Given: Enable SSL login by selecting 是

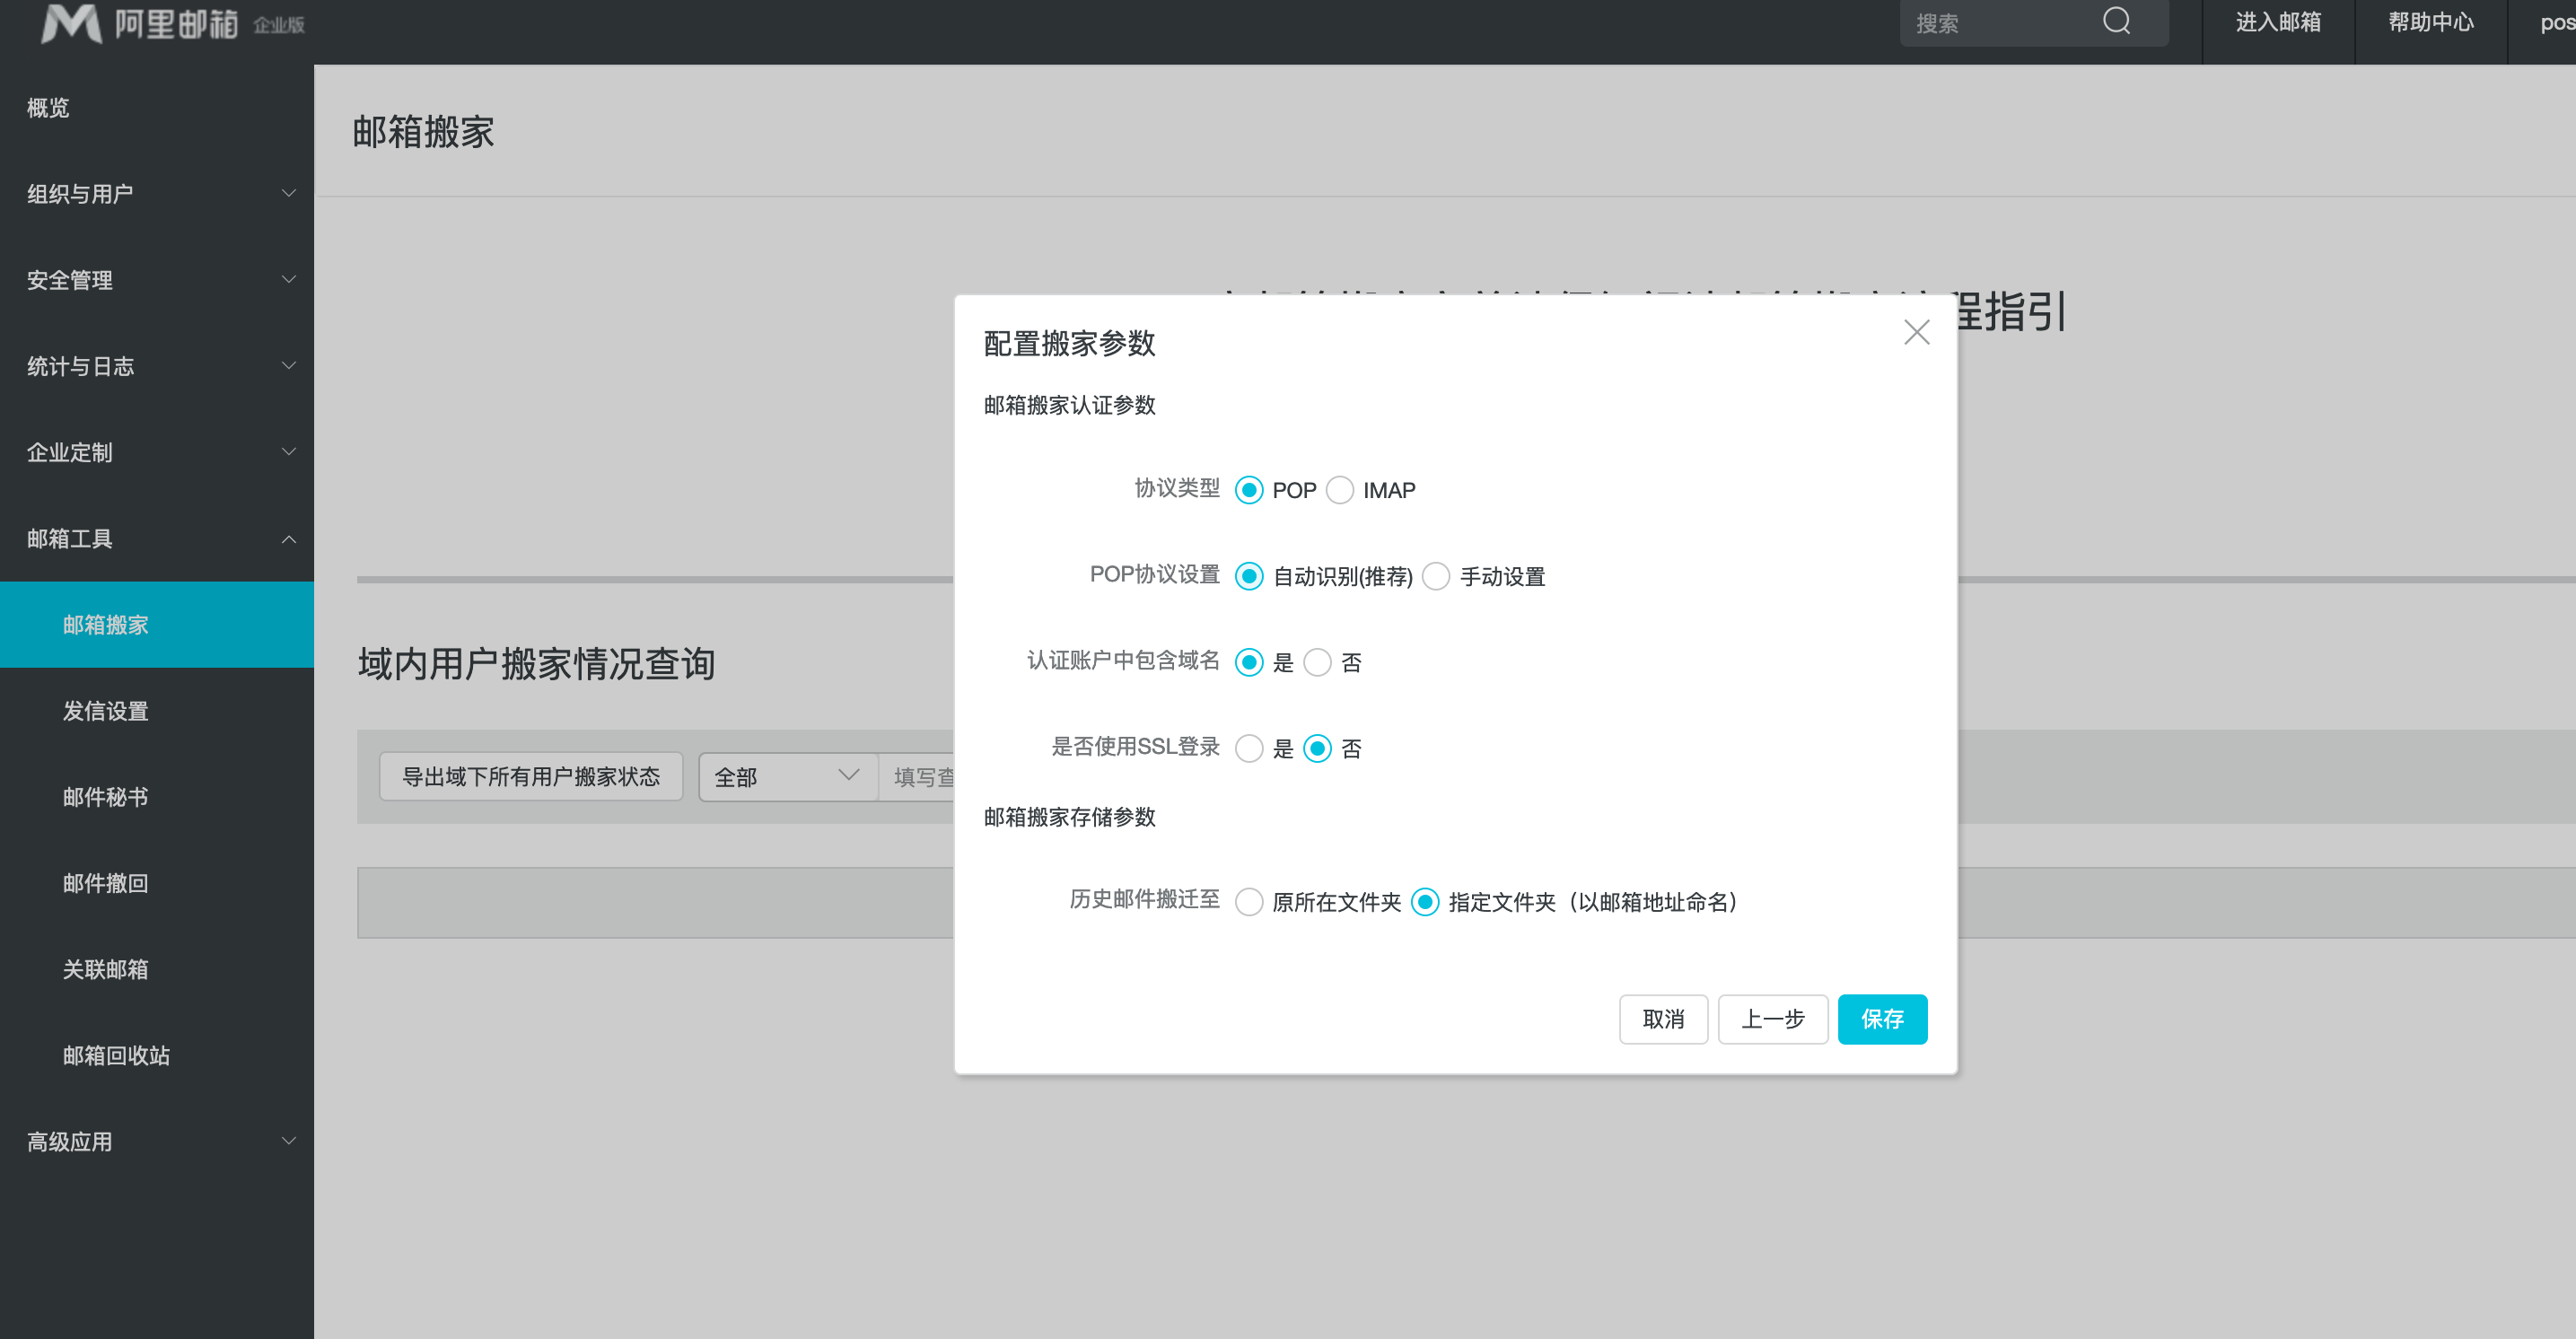Looking at the screenshot, I should click(1249, 748).
